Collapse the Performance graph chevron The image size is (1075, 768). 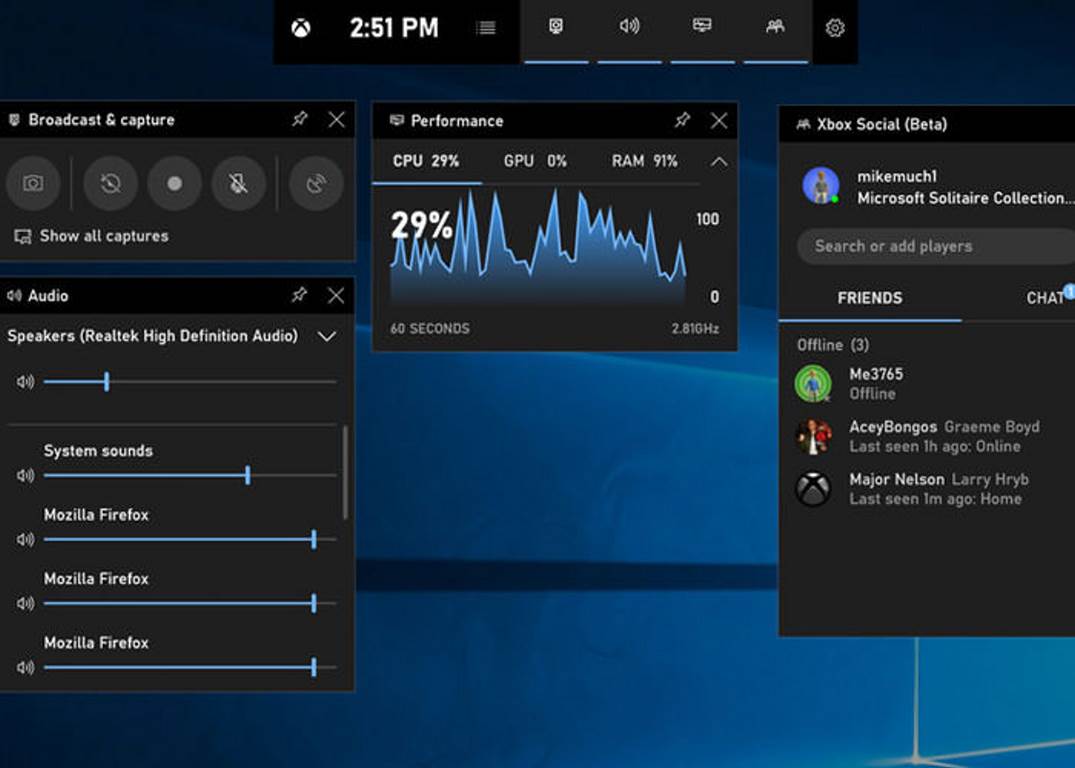coord(718,162)
